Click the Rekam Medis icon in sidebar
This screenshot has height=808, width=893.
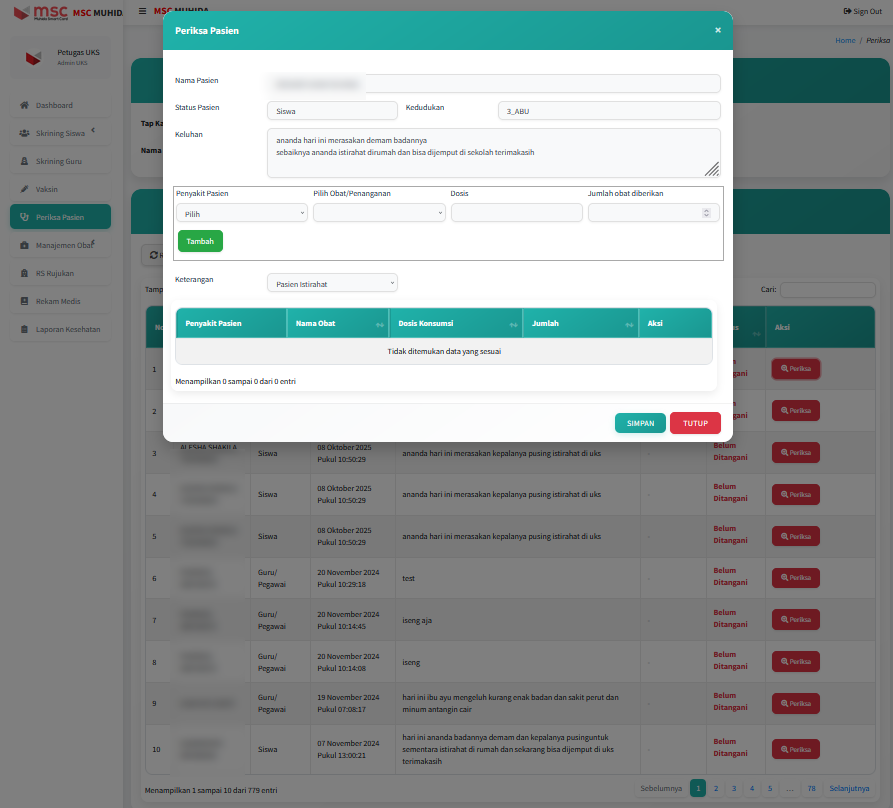pos(24,301)
